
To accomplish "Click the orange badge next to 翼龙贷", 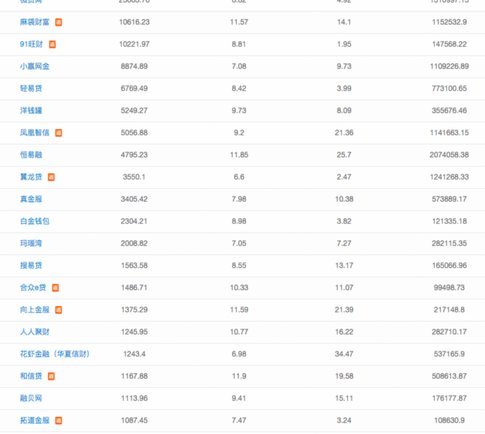I will coord(51,177).
